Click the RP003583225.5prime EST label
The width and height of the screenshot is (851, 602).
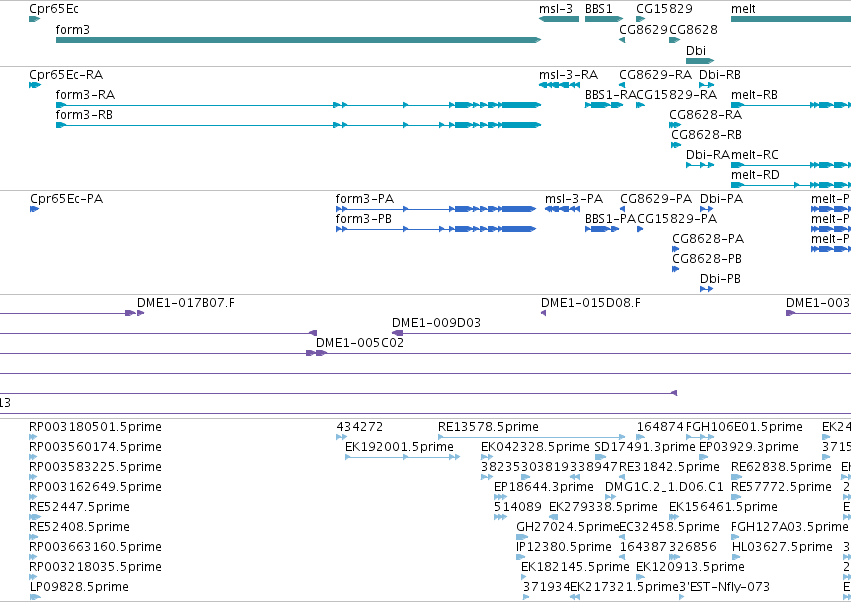pyautogui.click(x=95, y=467)
